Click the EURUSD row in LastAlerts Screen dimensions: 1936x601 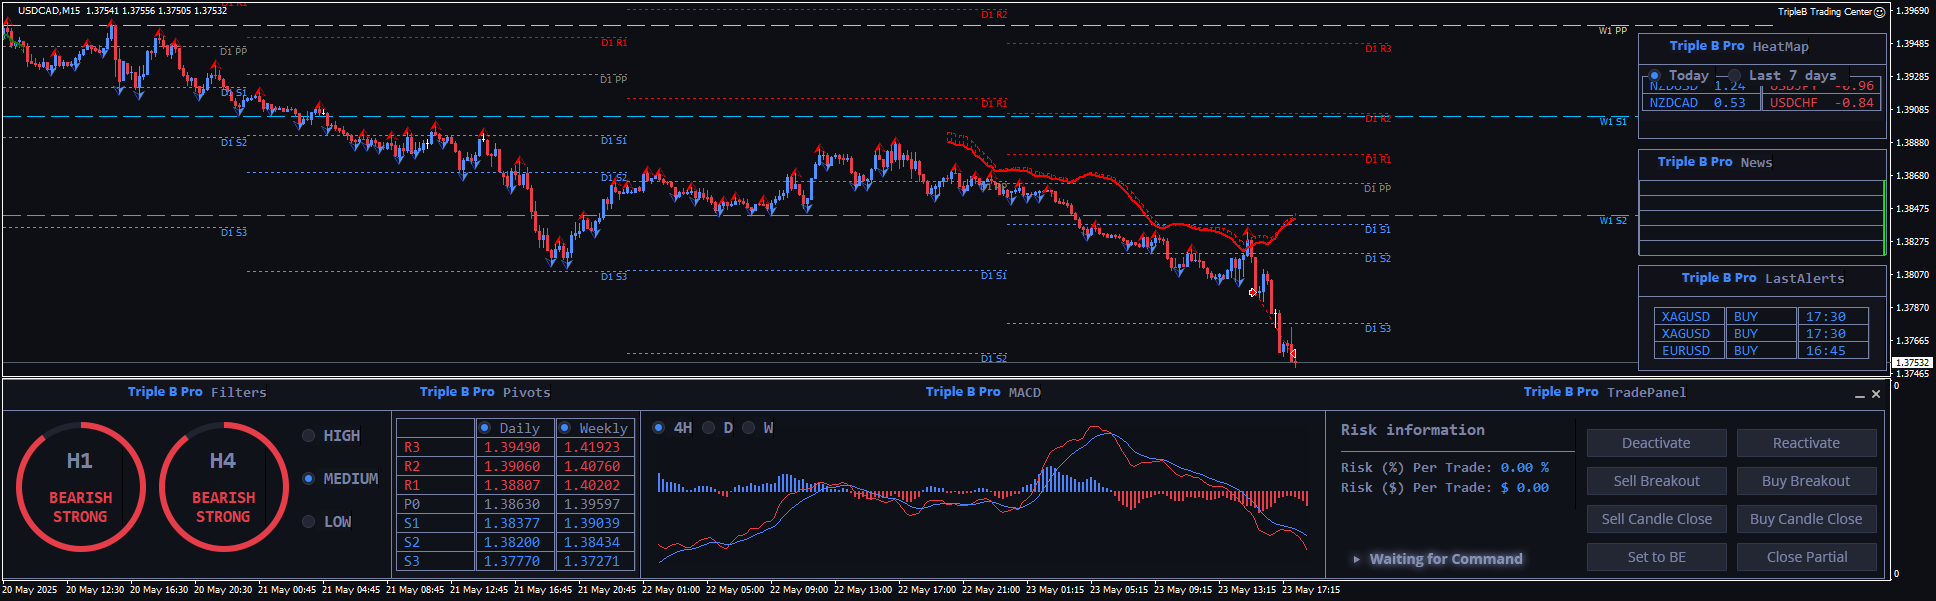pyautogui.click(x=1686, y=351)
